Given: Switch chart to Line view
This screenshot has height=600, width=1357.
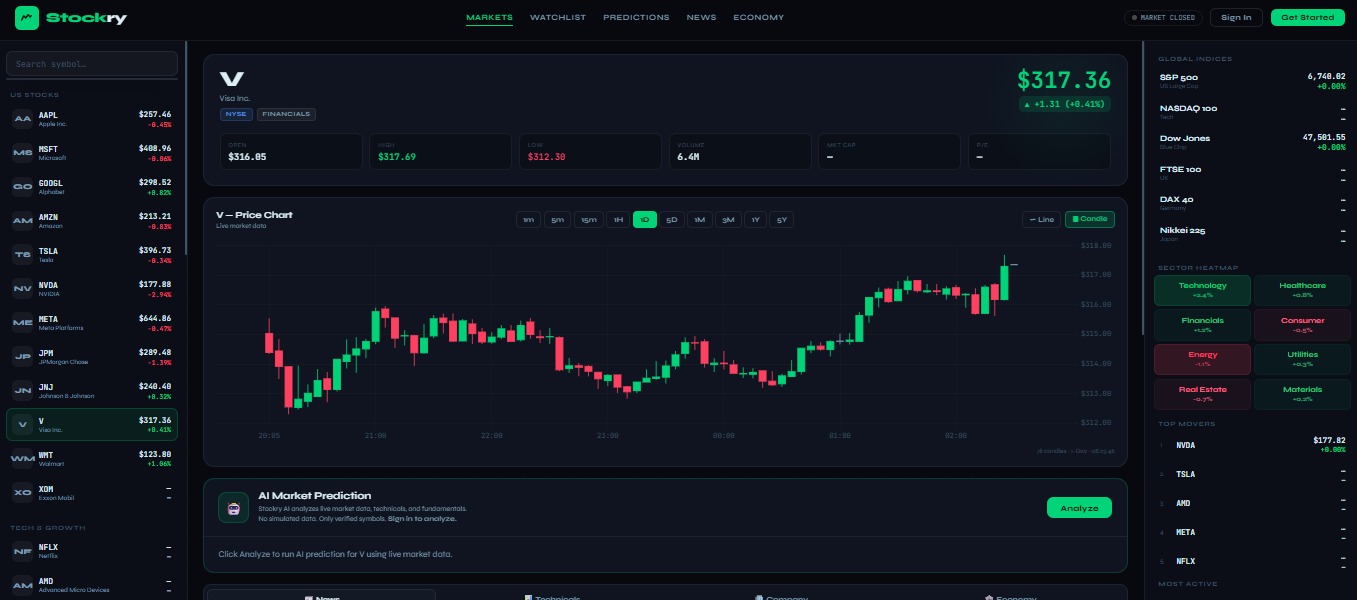Looking at the screenshot, I should [x=1041, y=219].
